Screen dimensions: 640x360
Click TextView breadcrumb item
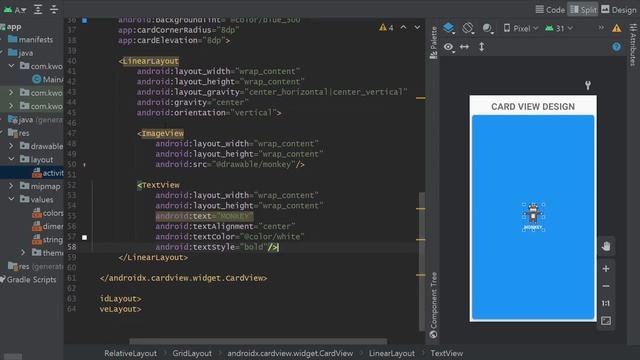click(447, 353)
